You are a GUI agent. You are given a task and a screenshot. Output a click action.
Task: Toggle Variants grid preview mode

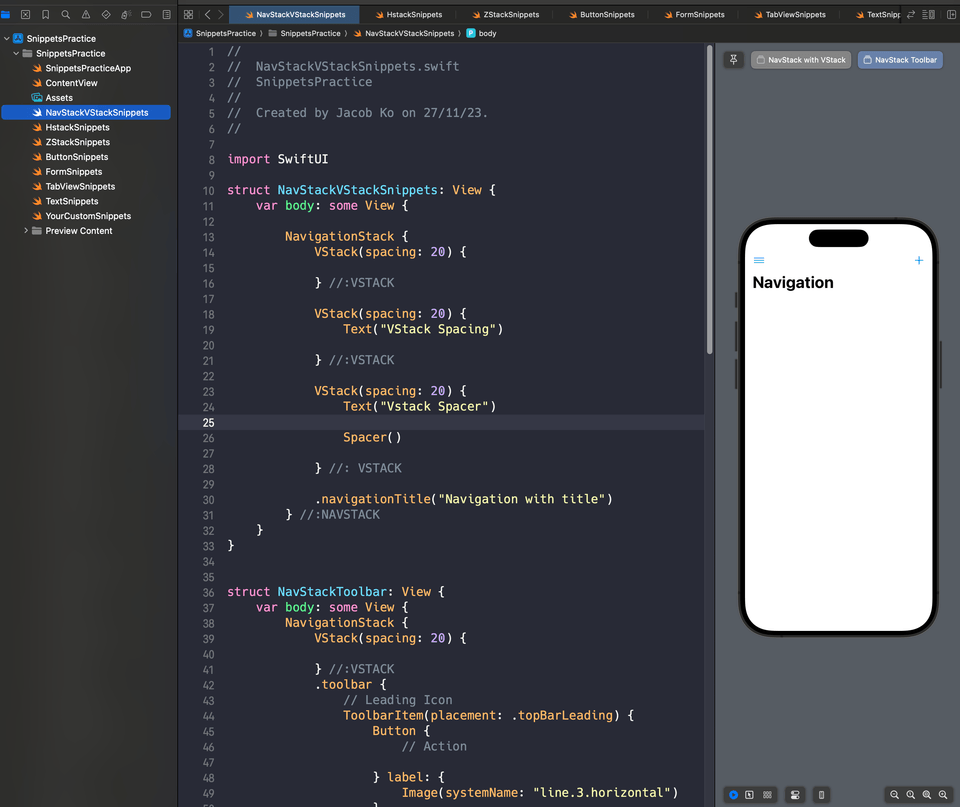click(x=767, y=795)
